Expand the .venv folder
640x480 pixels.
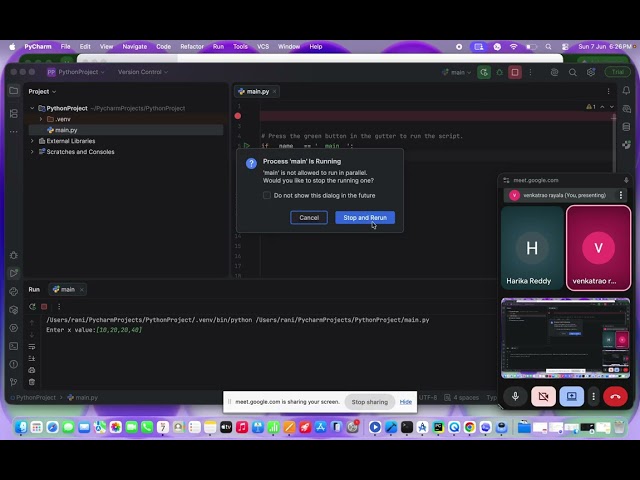[x=41, y=119]
